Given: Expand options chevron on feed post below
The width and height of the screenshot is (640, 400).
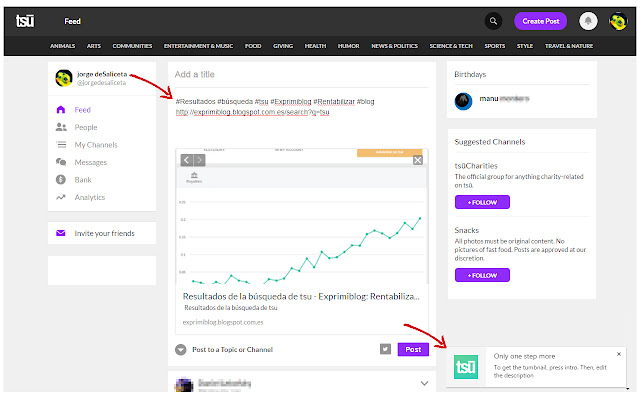Looking at the screenshot, I should pos(424,383).
